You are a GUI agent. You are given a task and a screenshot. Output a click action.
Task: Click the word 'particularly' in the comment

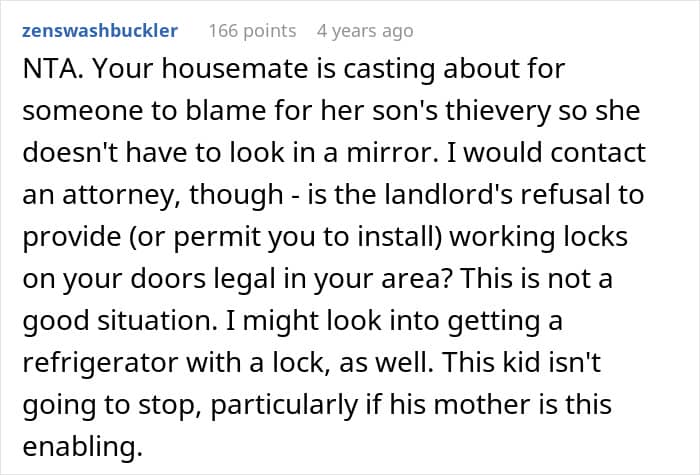284,405
